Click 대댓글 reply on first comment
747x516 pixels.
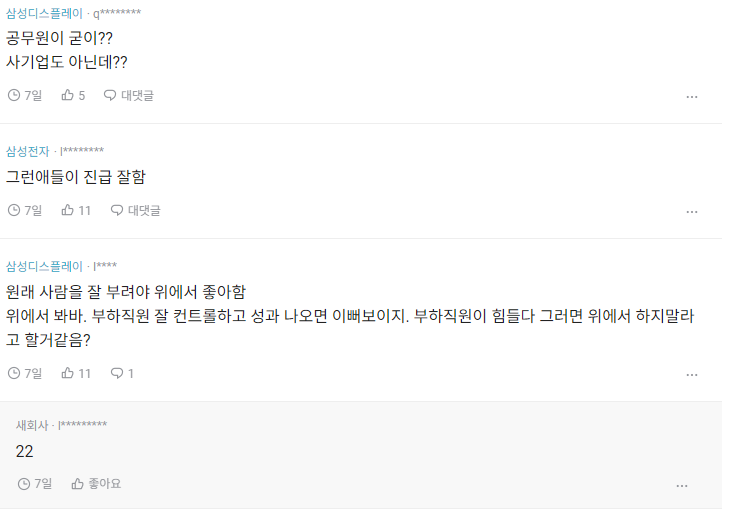tap(129, 95)
